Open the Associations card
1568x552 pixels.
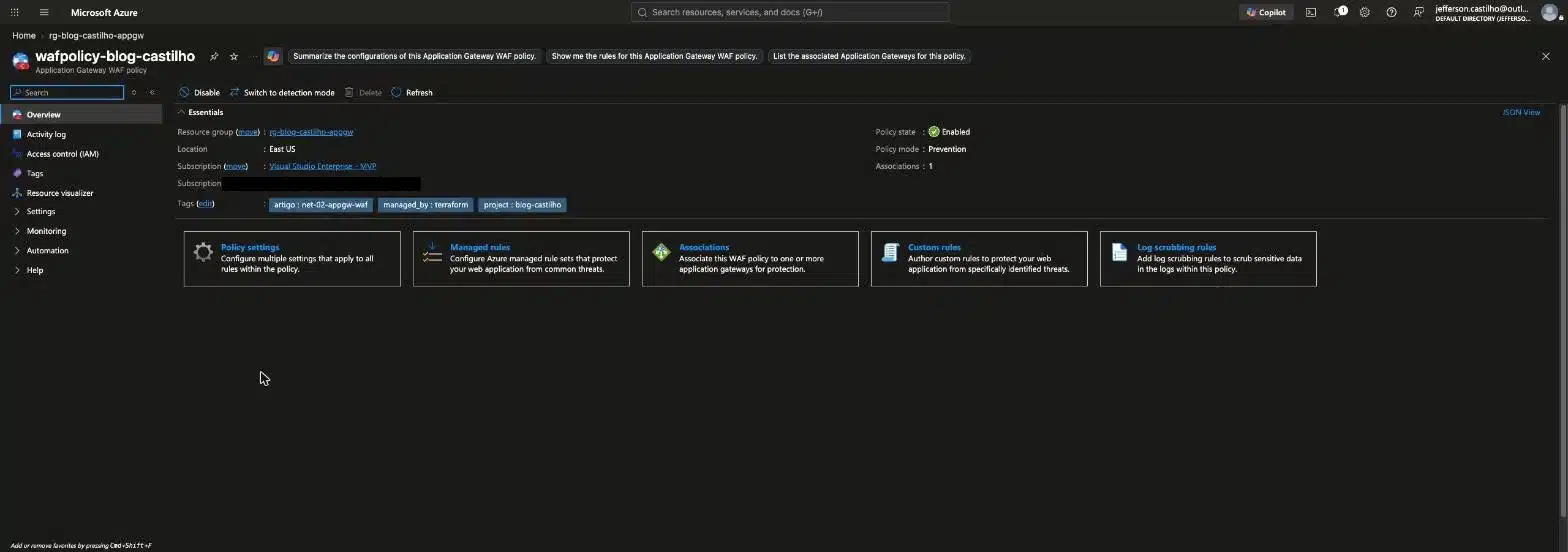point(750,258)
